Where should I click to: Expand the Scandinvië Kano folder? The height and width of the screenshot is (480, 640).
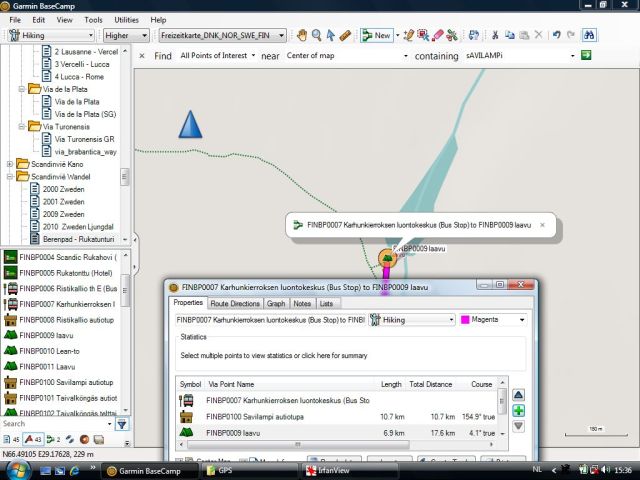[10, 164]
